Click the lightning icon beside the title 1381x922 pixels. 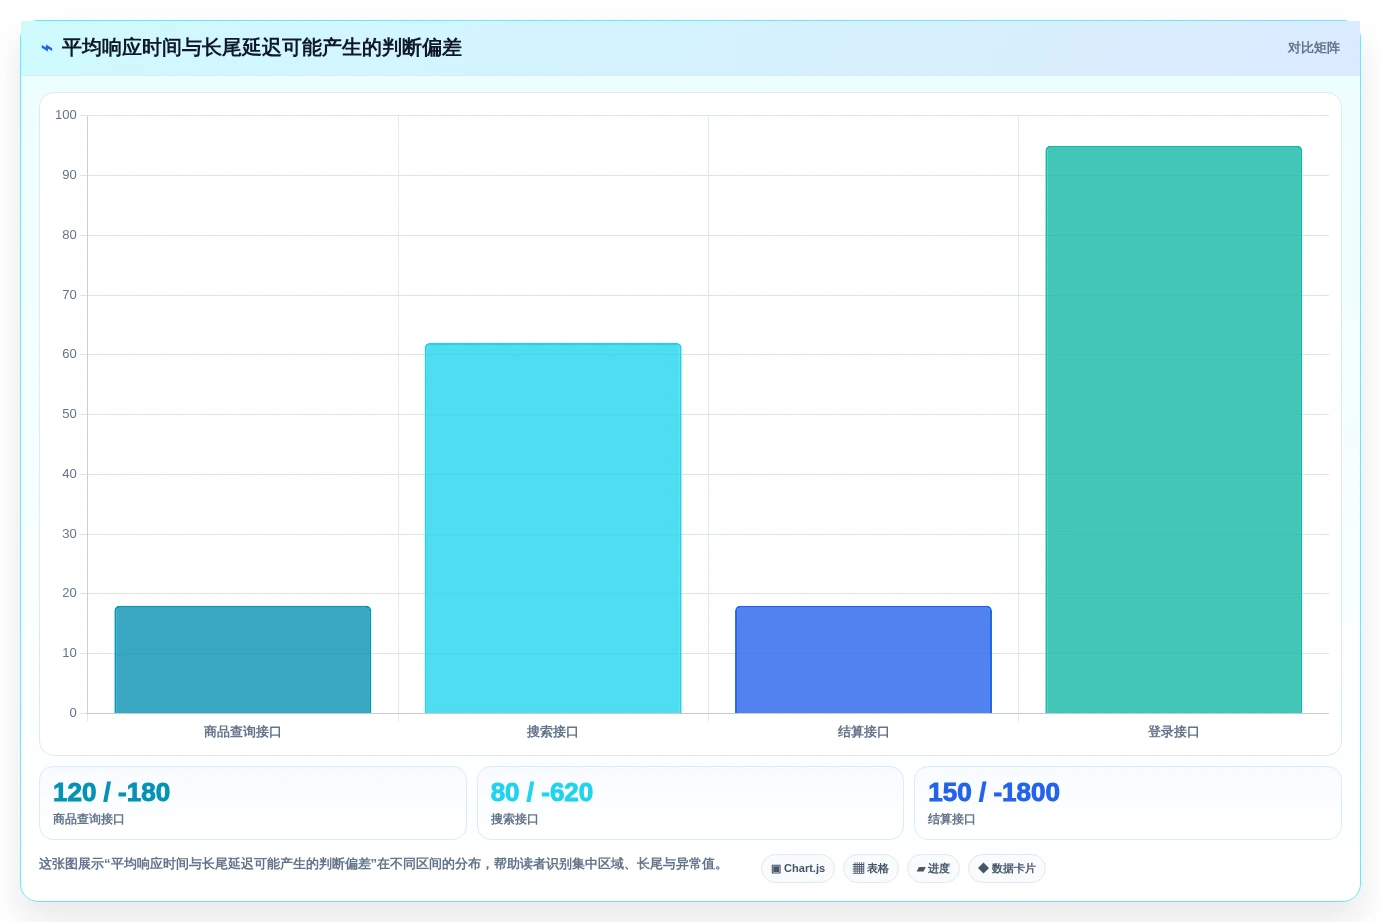47,48
